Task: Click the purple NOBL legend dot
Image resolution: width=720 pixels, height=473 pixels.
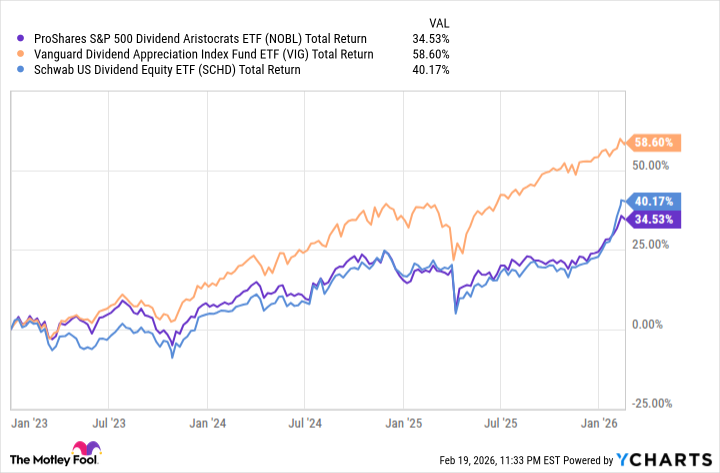Action: (x=11, y=37)
